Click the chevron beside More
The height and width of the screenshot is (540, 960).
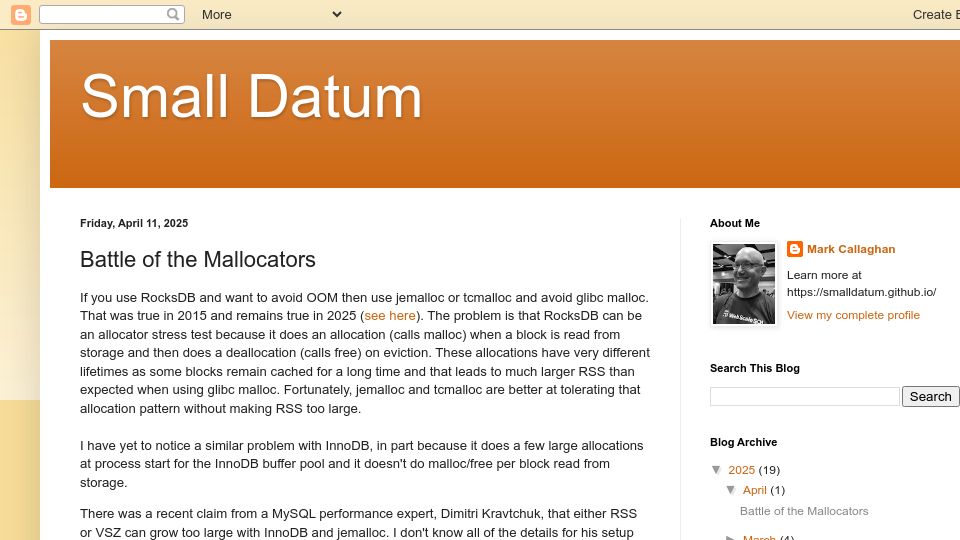337,14
